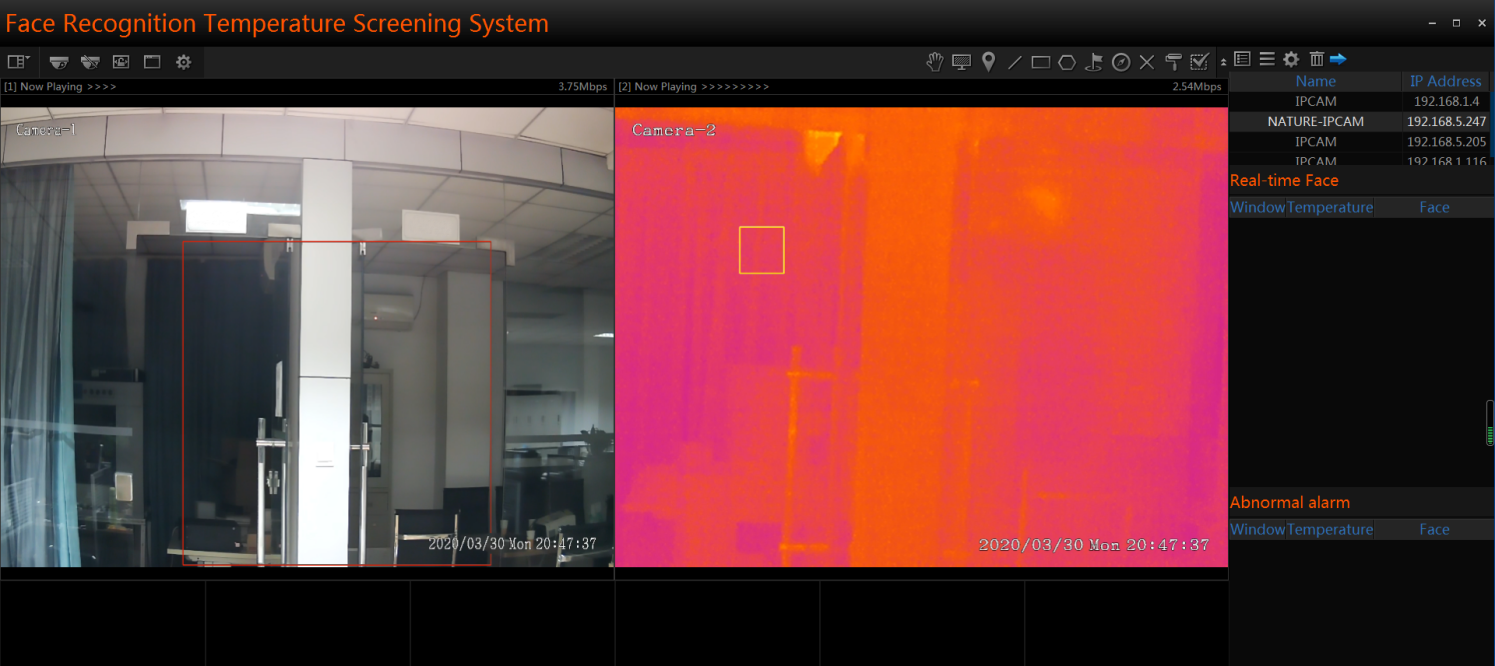The image size is (1495, 666).
Task: Open device settings gear above the Name column
Action: [1291, 59]
